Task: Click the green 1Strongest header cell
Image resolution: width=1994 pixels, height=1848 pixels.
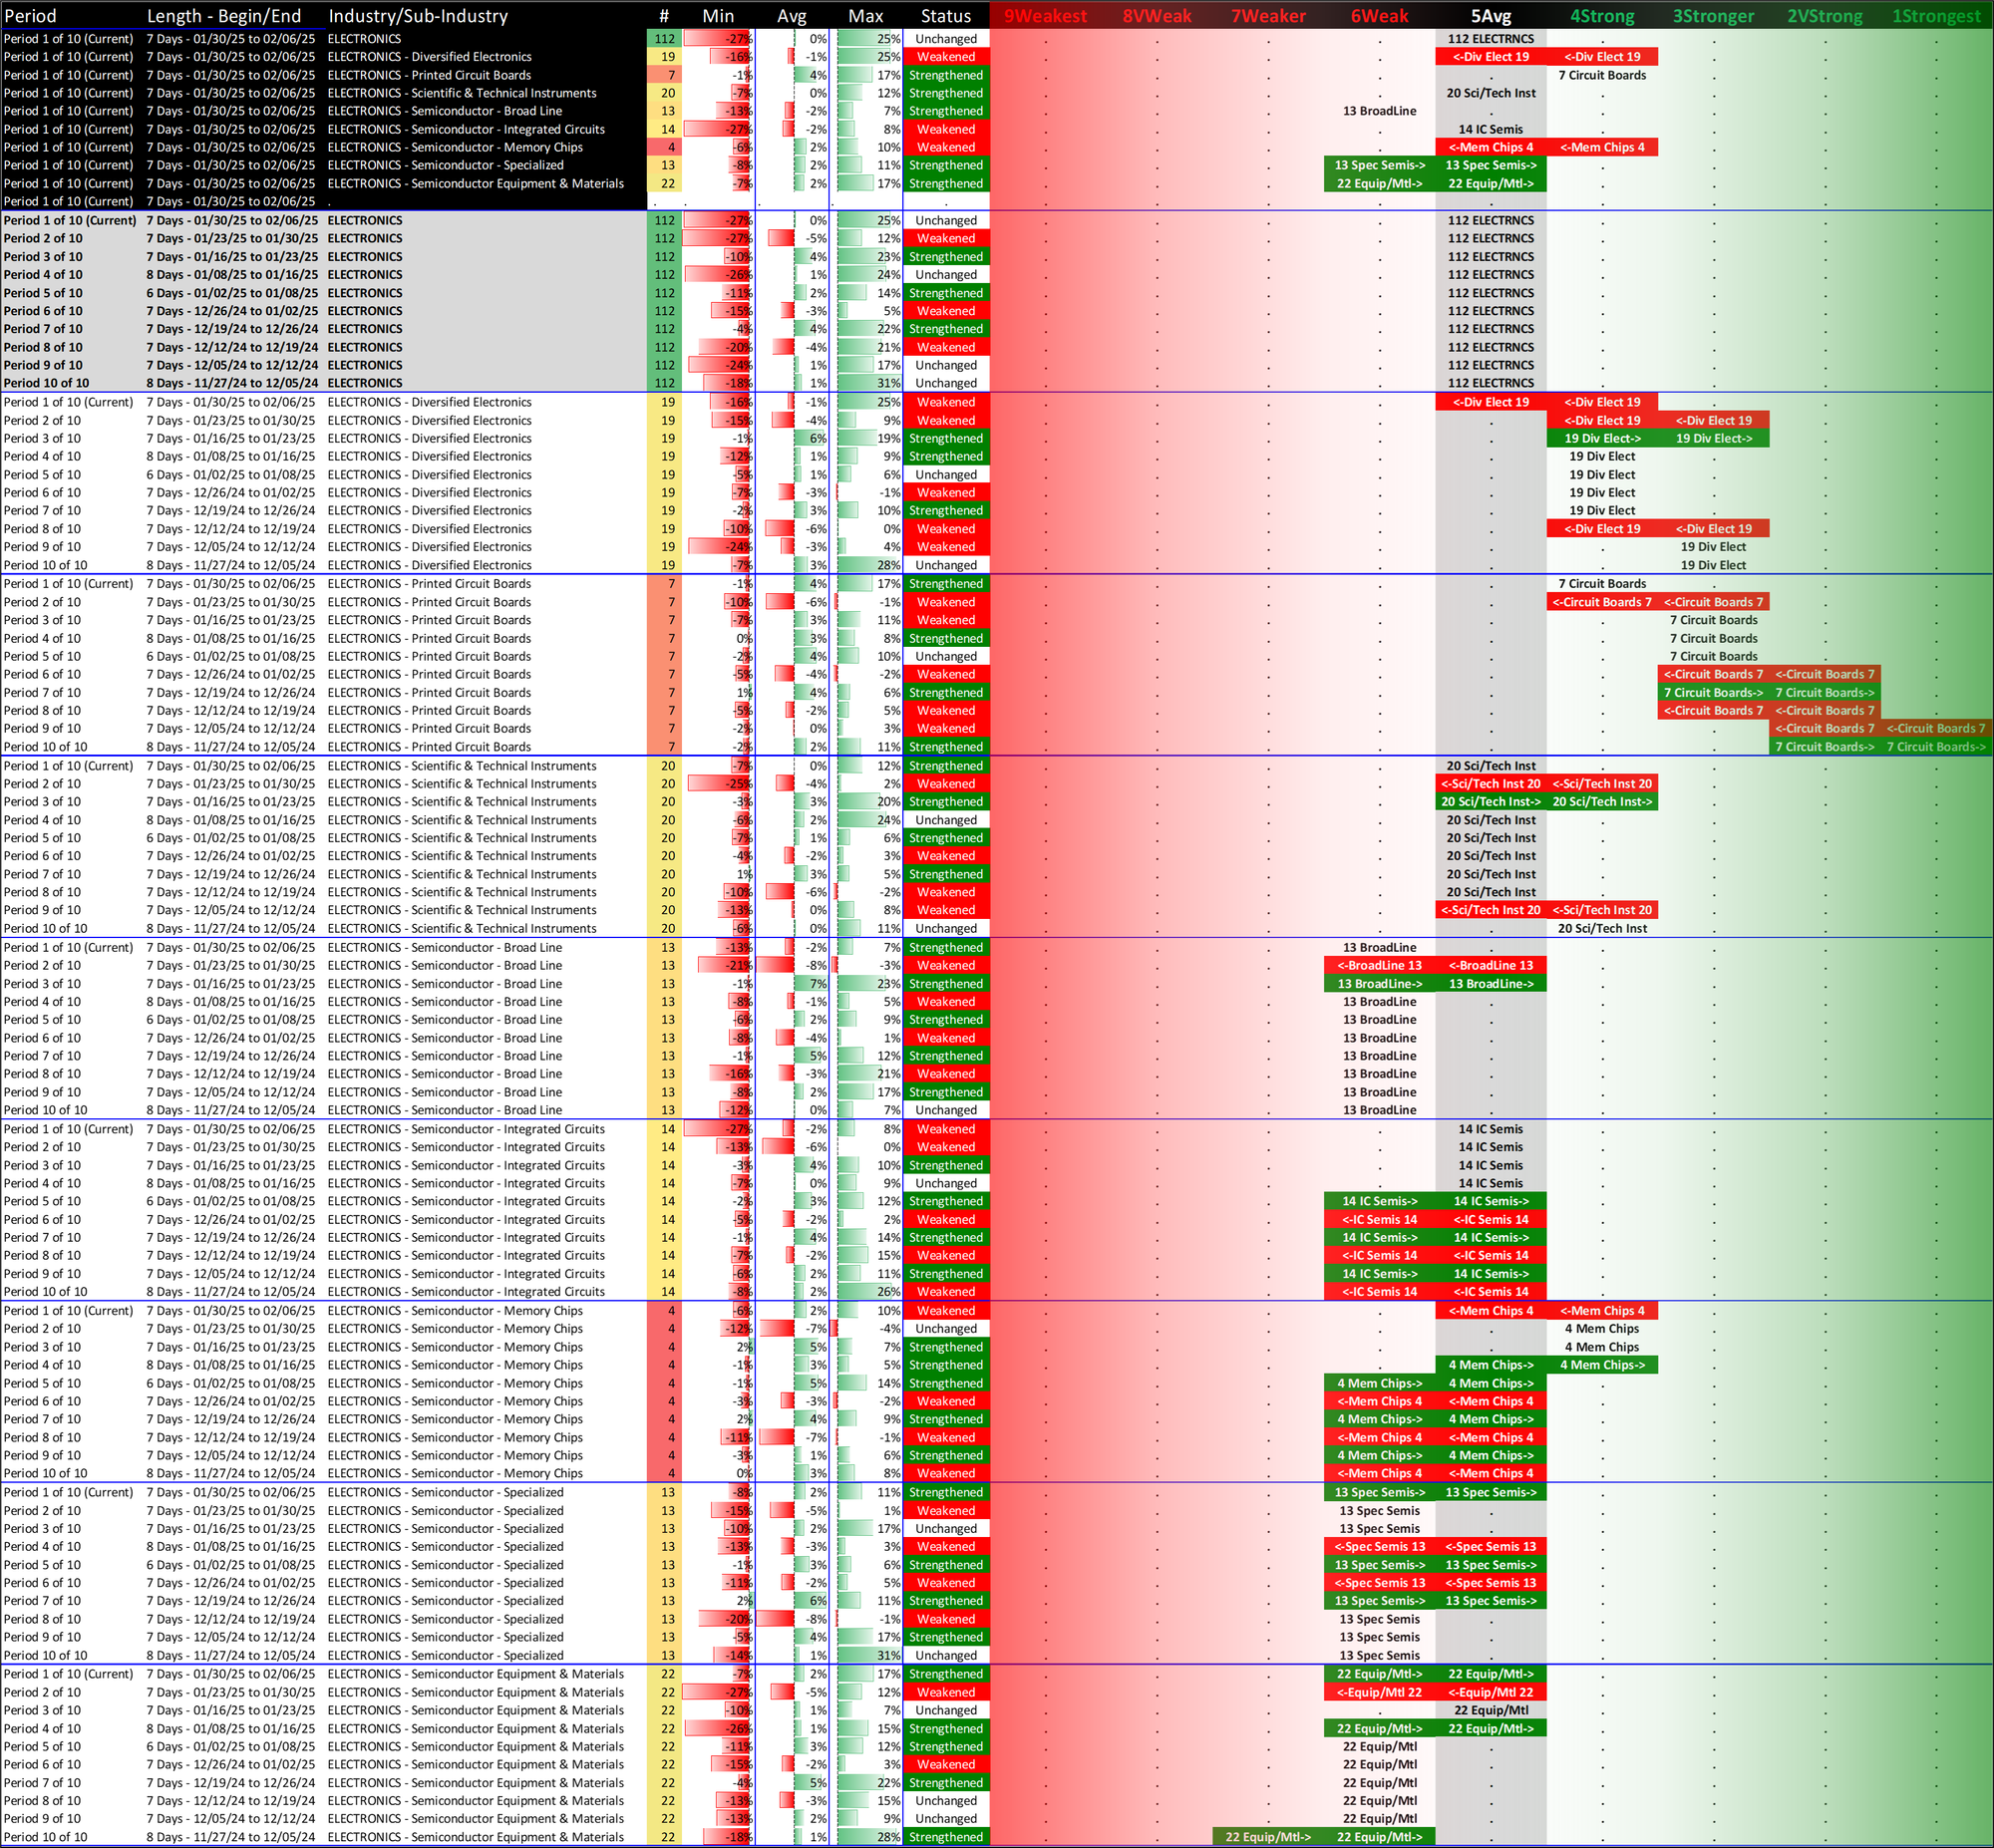Action: coord(1936,16)
